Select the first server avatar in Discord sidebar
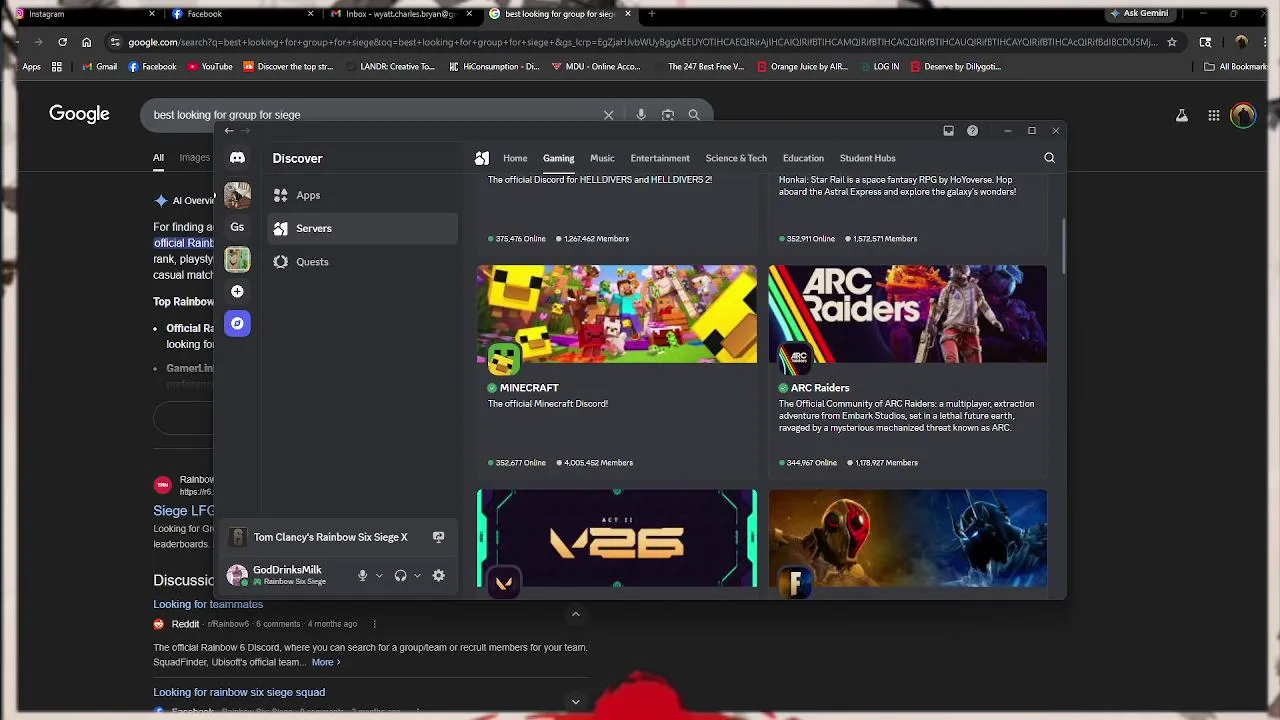Screen dimensions: 1280x720 [x=237, y=194]
